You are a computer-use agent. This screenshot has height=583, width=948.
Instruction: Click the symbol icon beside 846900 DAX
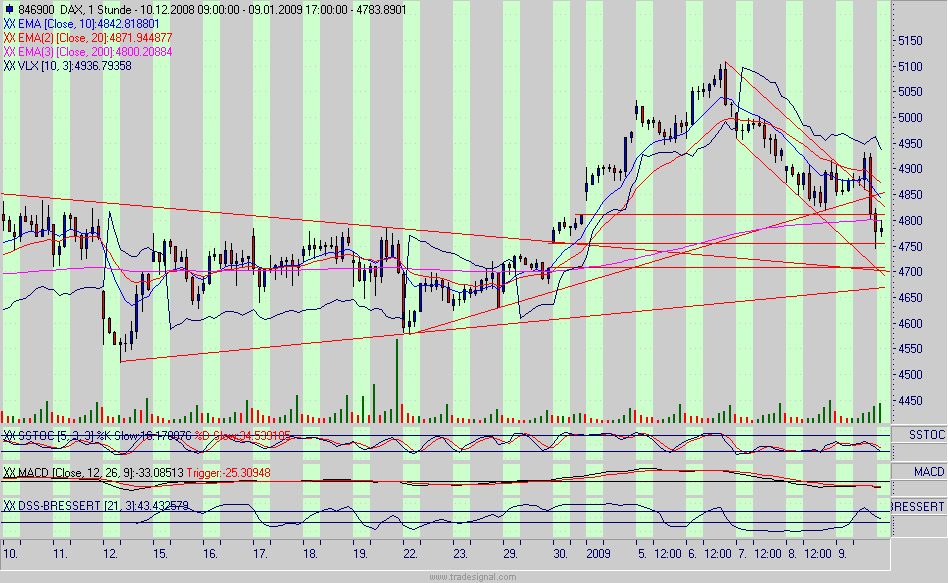(11, 7)
